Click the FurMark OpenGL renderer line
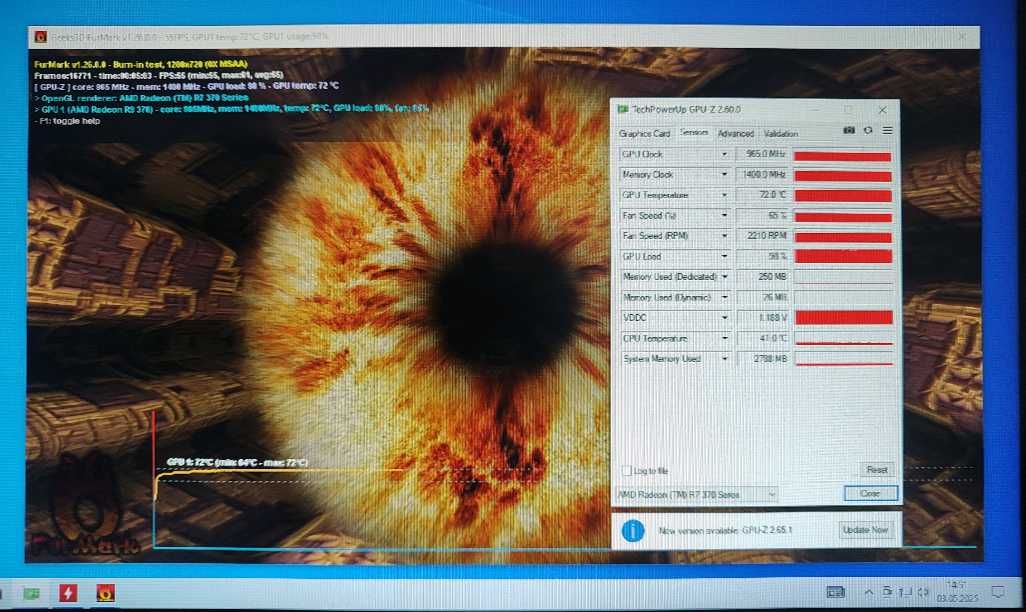The image size is (1026, 612). (141, 98)
